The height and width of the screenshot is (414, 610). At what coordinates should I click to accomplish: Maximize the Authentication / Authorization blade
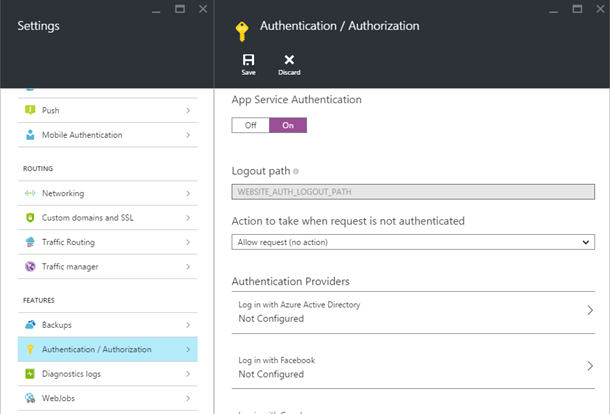coord(577,9)
